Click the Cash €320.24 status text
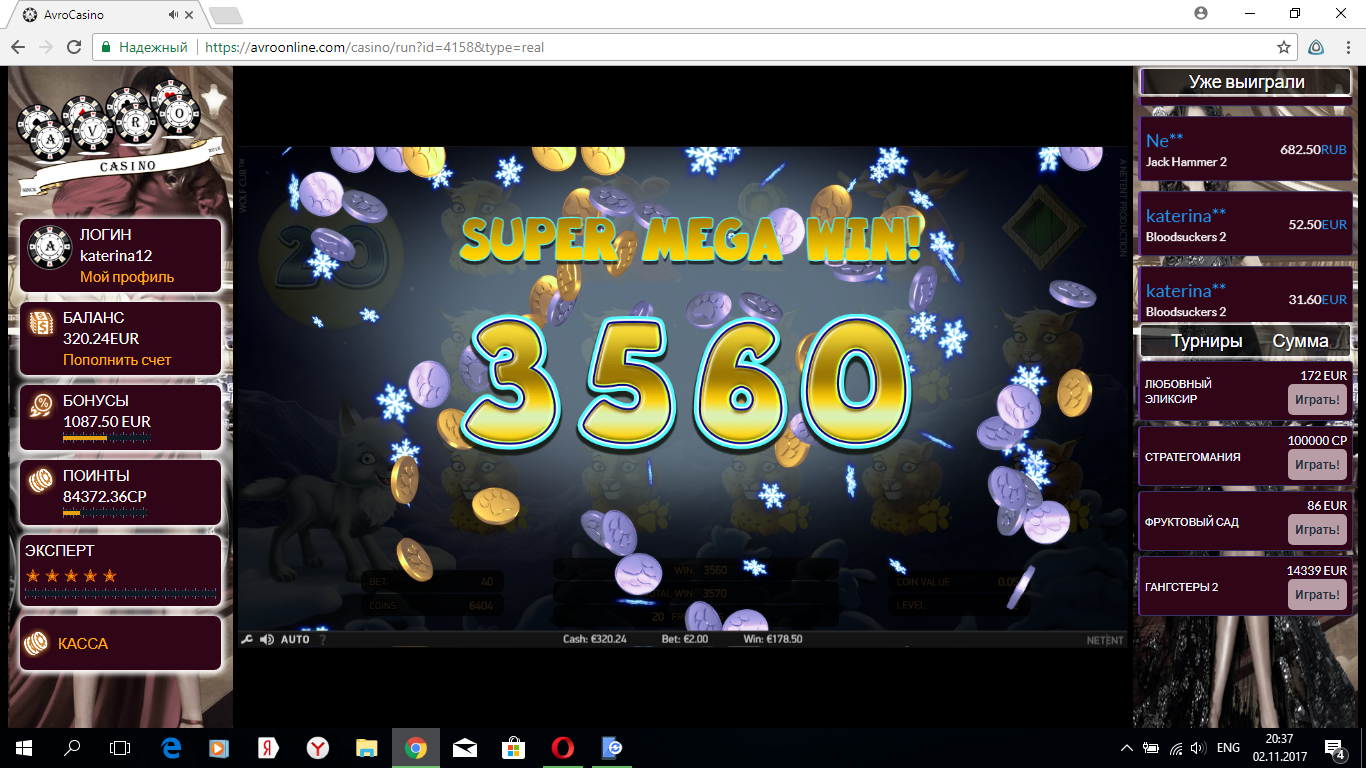This screenshot has width=1366, height=768. point(595,640)
